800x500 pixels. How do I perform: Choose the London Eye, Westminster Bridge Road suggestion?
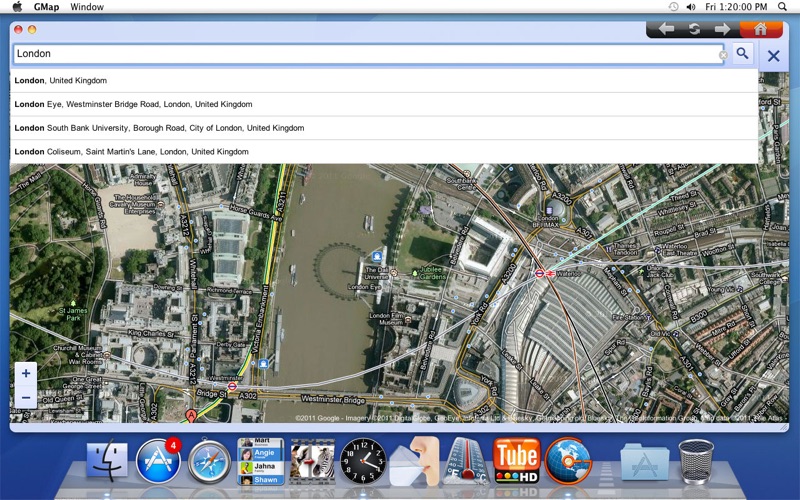pos(384,104)
